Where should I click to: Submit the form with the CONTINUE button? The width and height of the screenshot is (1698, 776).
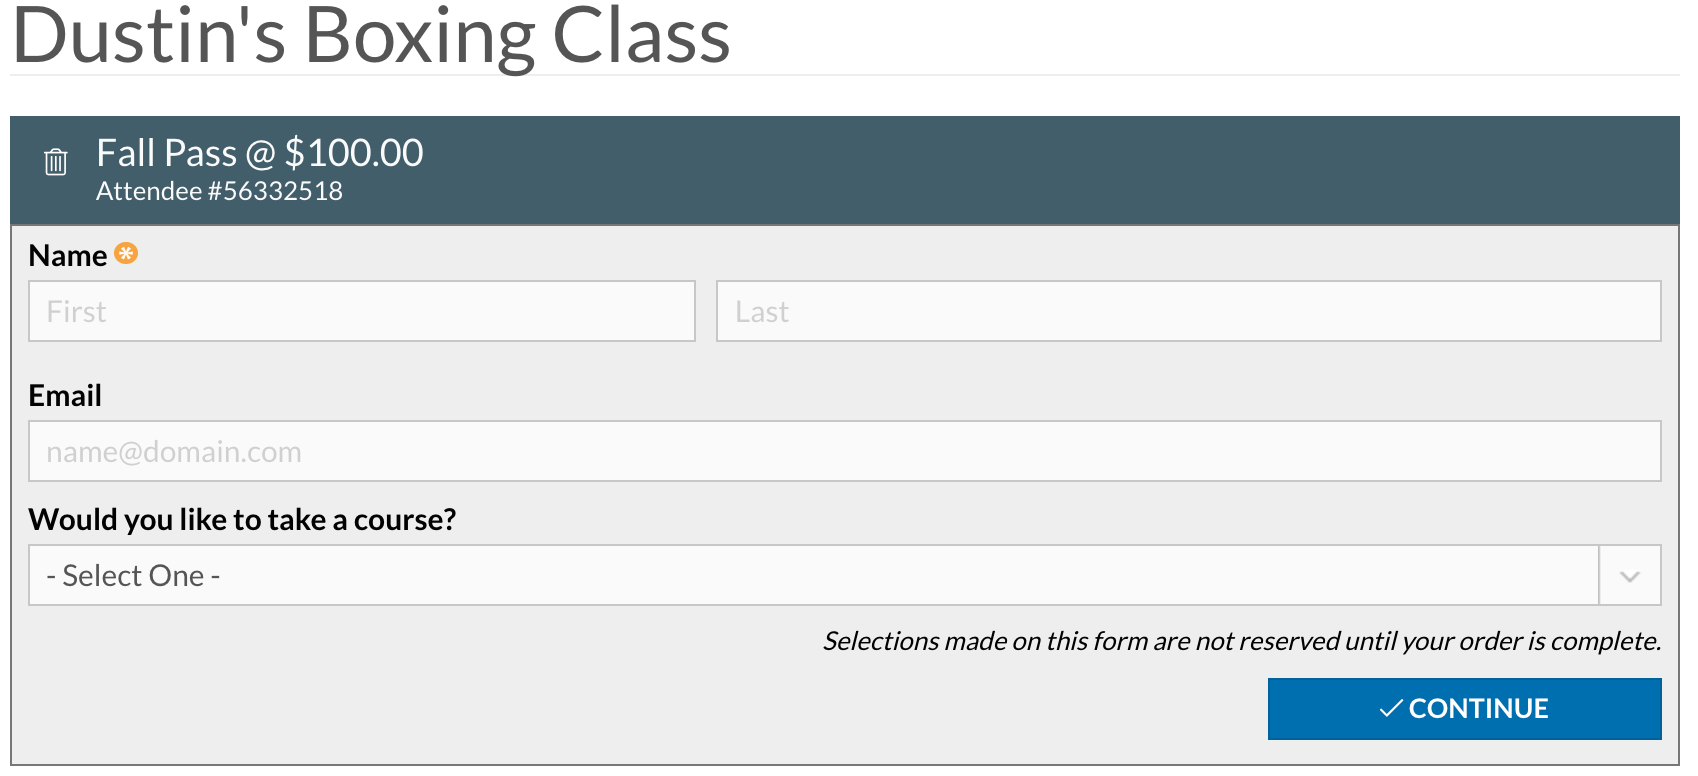pos(1465,709)
